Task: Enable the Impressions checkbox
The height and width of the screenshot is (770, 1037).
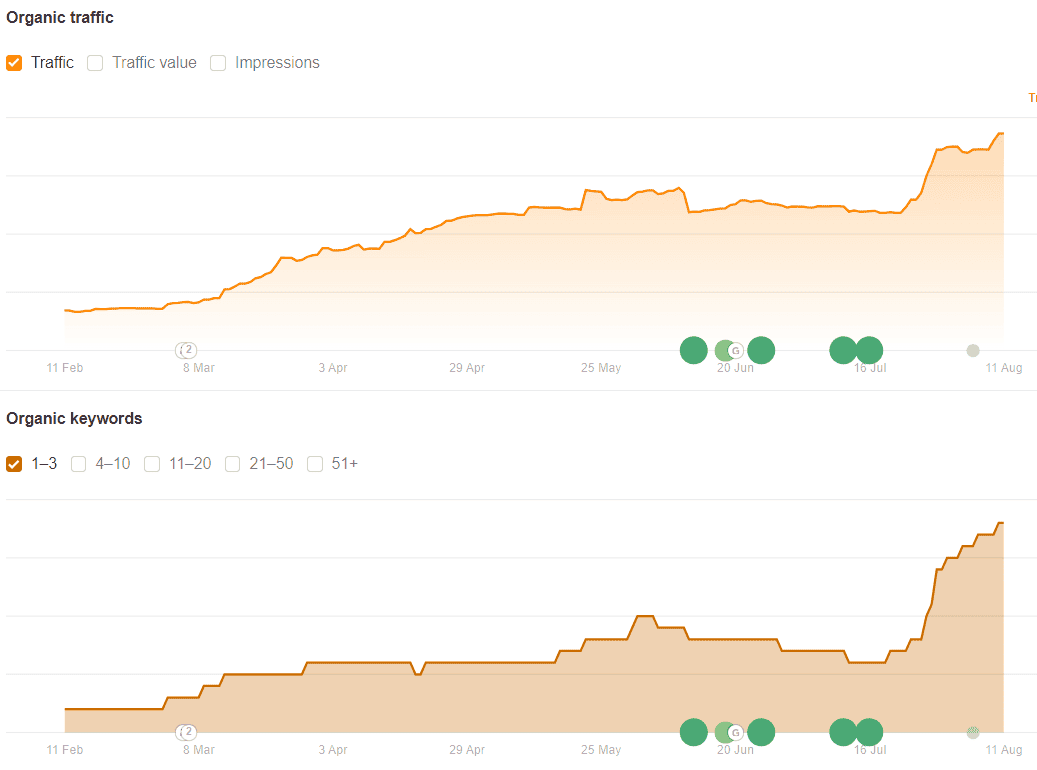Action: 218,63
